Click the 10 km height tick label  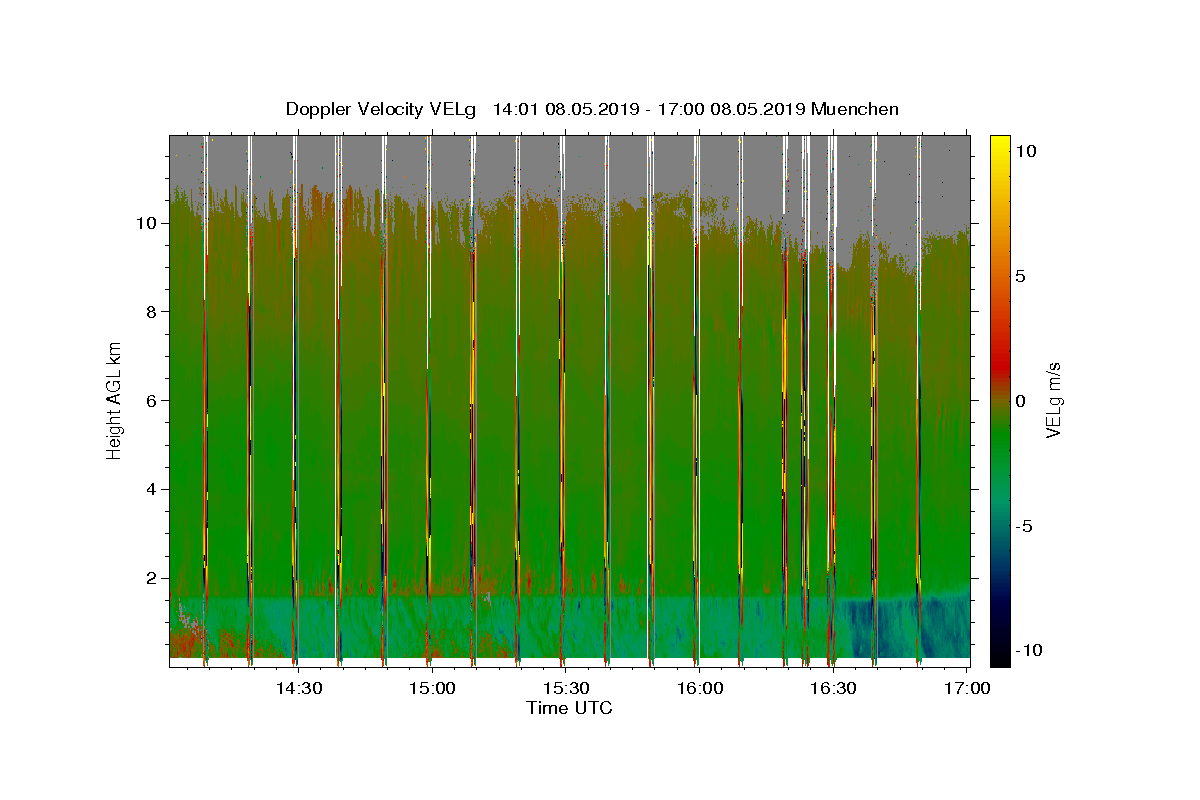[147, 223]
